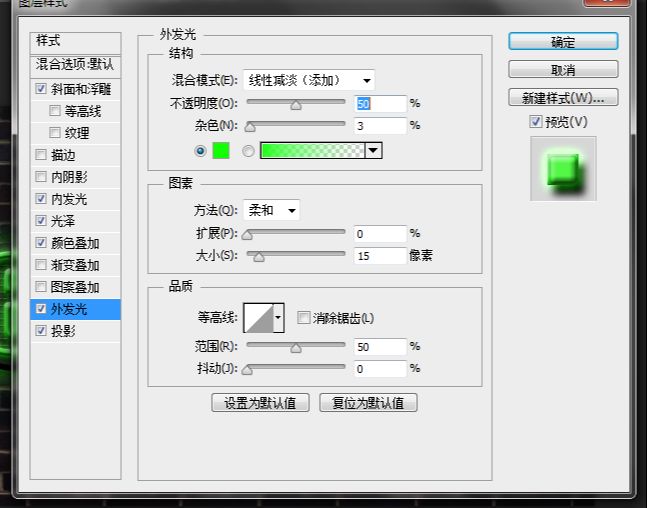Toggle the 内发光 effect checkbox

point(40,198)
